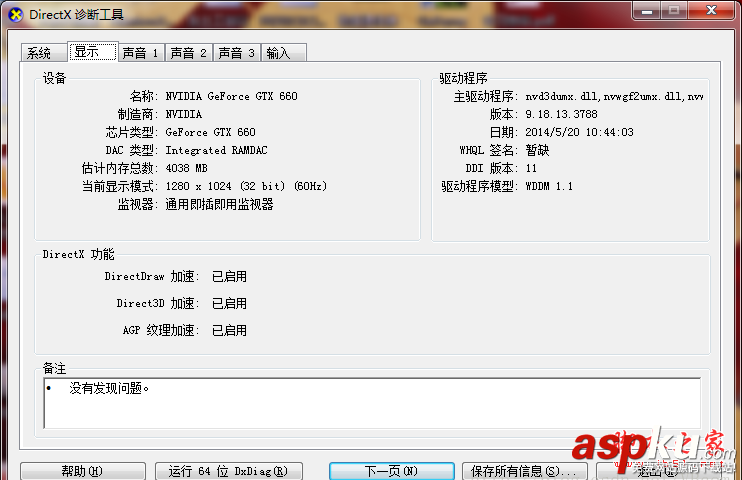Click the 当前显示模式 label

click(119, 186)
